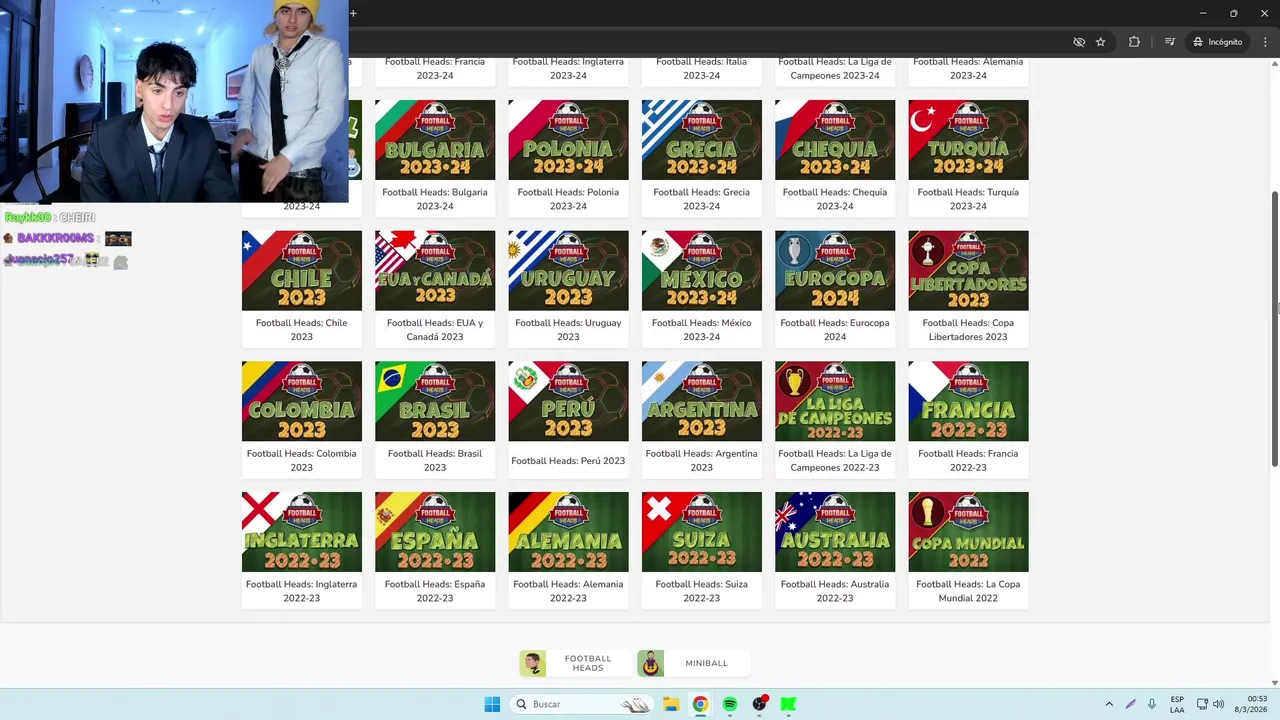Open File Explorer from the taskbar
The image size is (1280, 720).
coord(671,704)
